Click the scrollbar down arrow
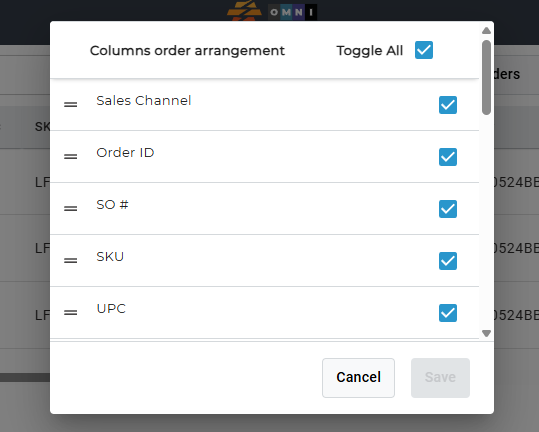The image size is (539, 432). pyautogui.click(x=486, y=333)
